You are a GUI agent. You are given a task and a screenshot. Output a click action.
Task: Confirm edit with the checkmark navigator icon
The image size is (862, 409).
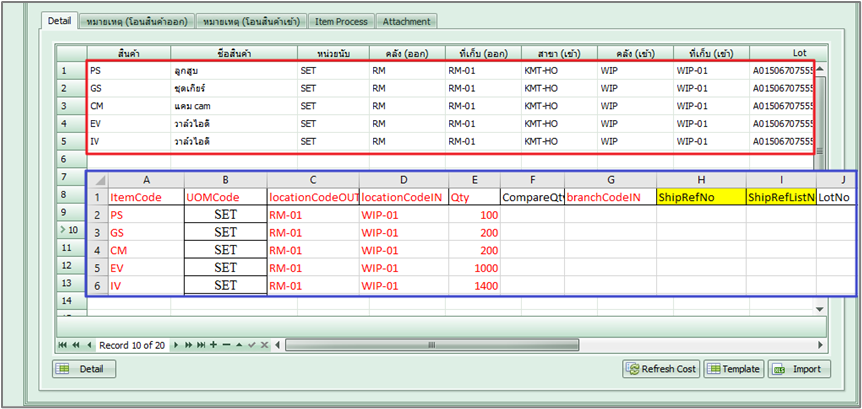[x=252, y=345]
